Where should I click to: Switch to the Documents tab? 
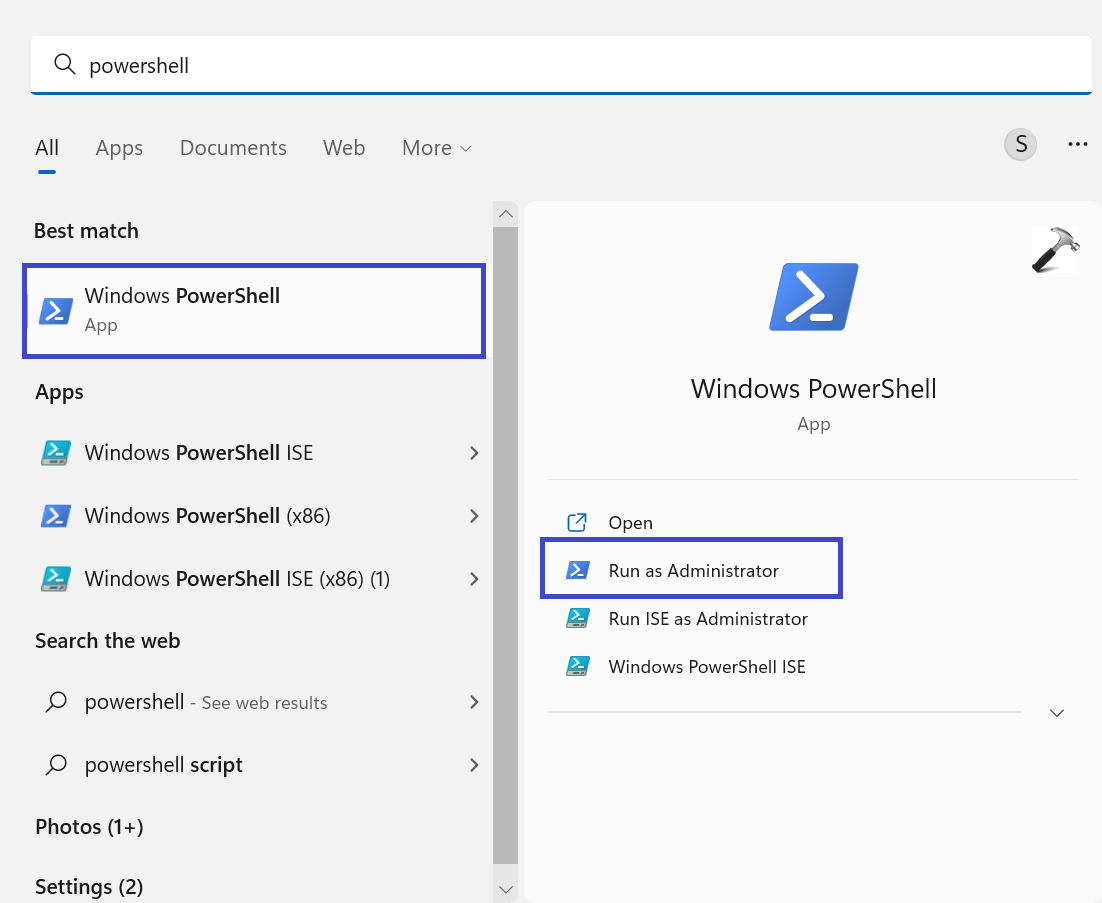[x=233, y=148]
